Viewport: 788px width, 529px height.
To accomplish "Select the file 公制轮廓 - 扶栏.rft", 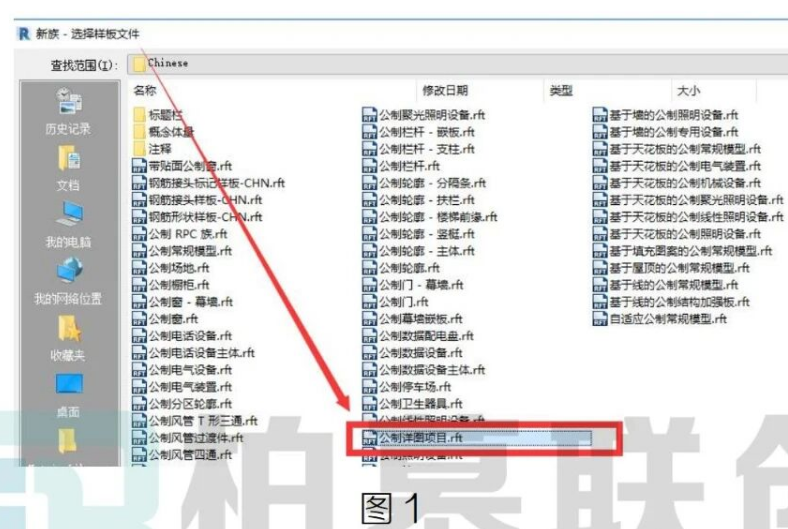I will pos(419,200).
